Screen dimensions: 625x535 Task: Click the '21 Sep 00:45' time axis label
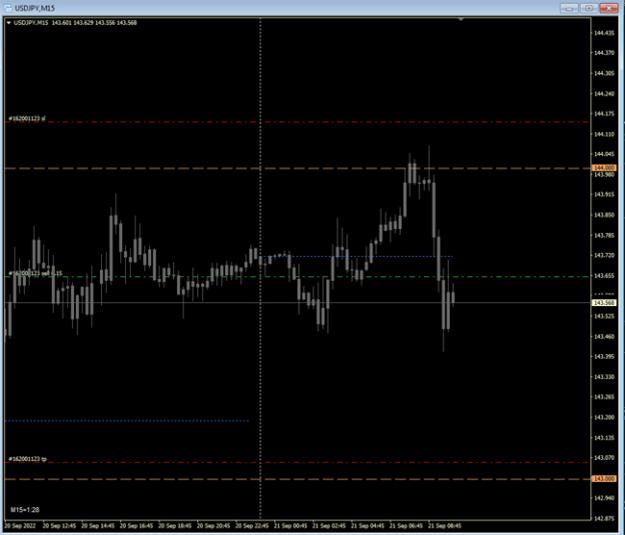pyautogui.click(x=290, y=526)
